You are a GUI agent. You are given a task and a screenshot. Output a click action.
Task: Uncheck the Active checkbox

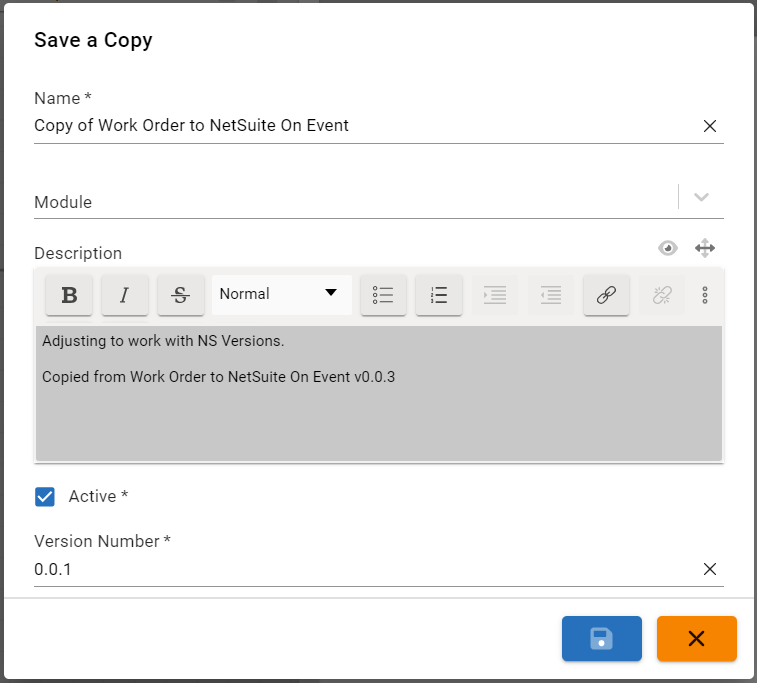pyautogui.click(x=45, y=497)
